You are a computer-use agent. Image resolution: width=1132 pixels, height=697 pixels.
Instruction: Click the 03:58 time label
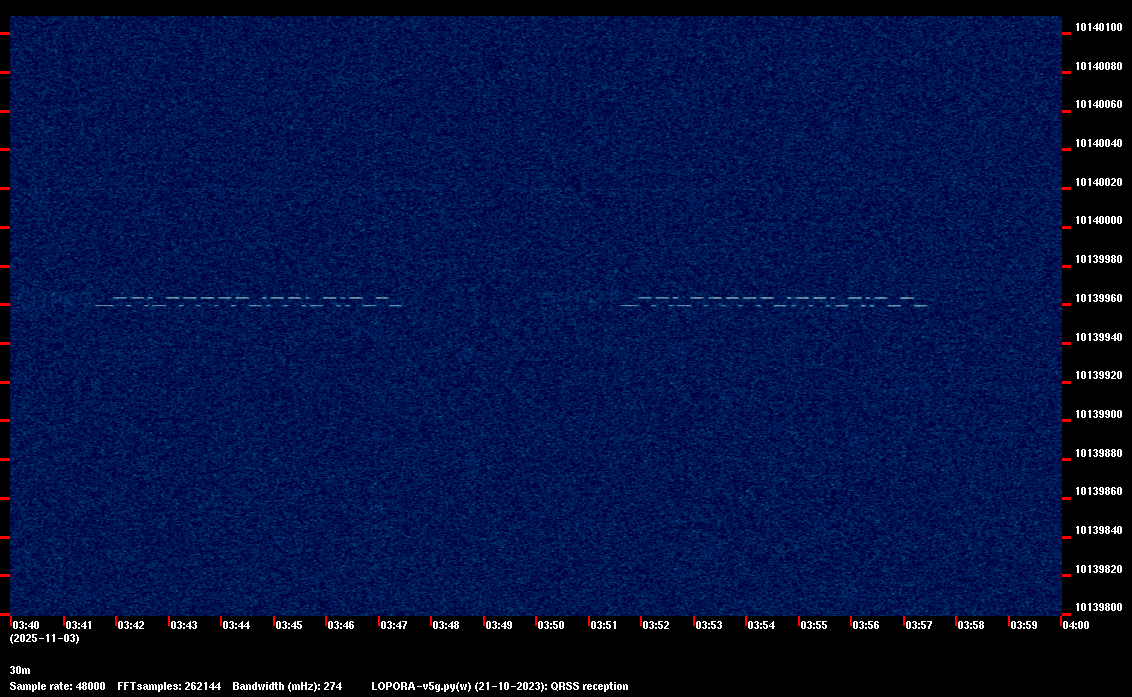(x=971, y=625)
